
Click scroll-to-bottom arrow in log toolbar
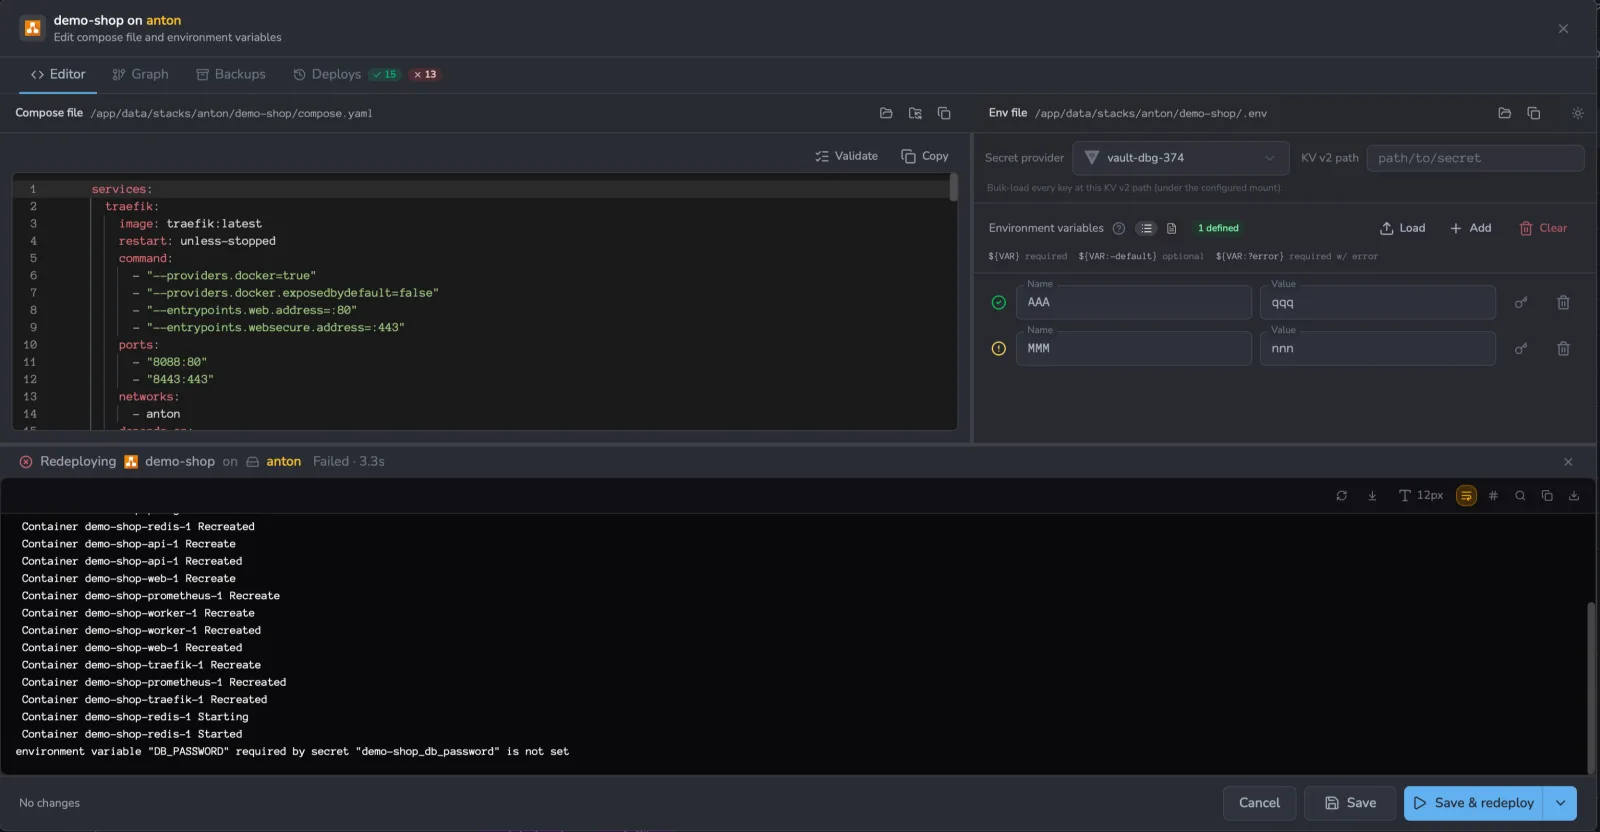1372,495
